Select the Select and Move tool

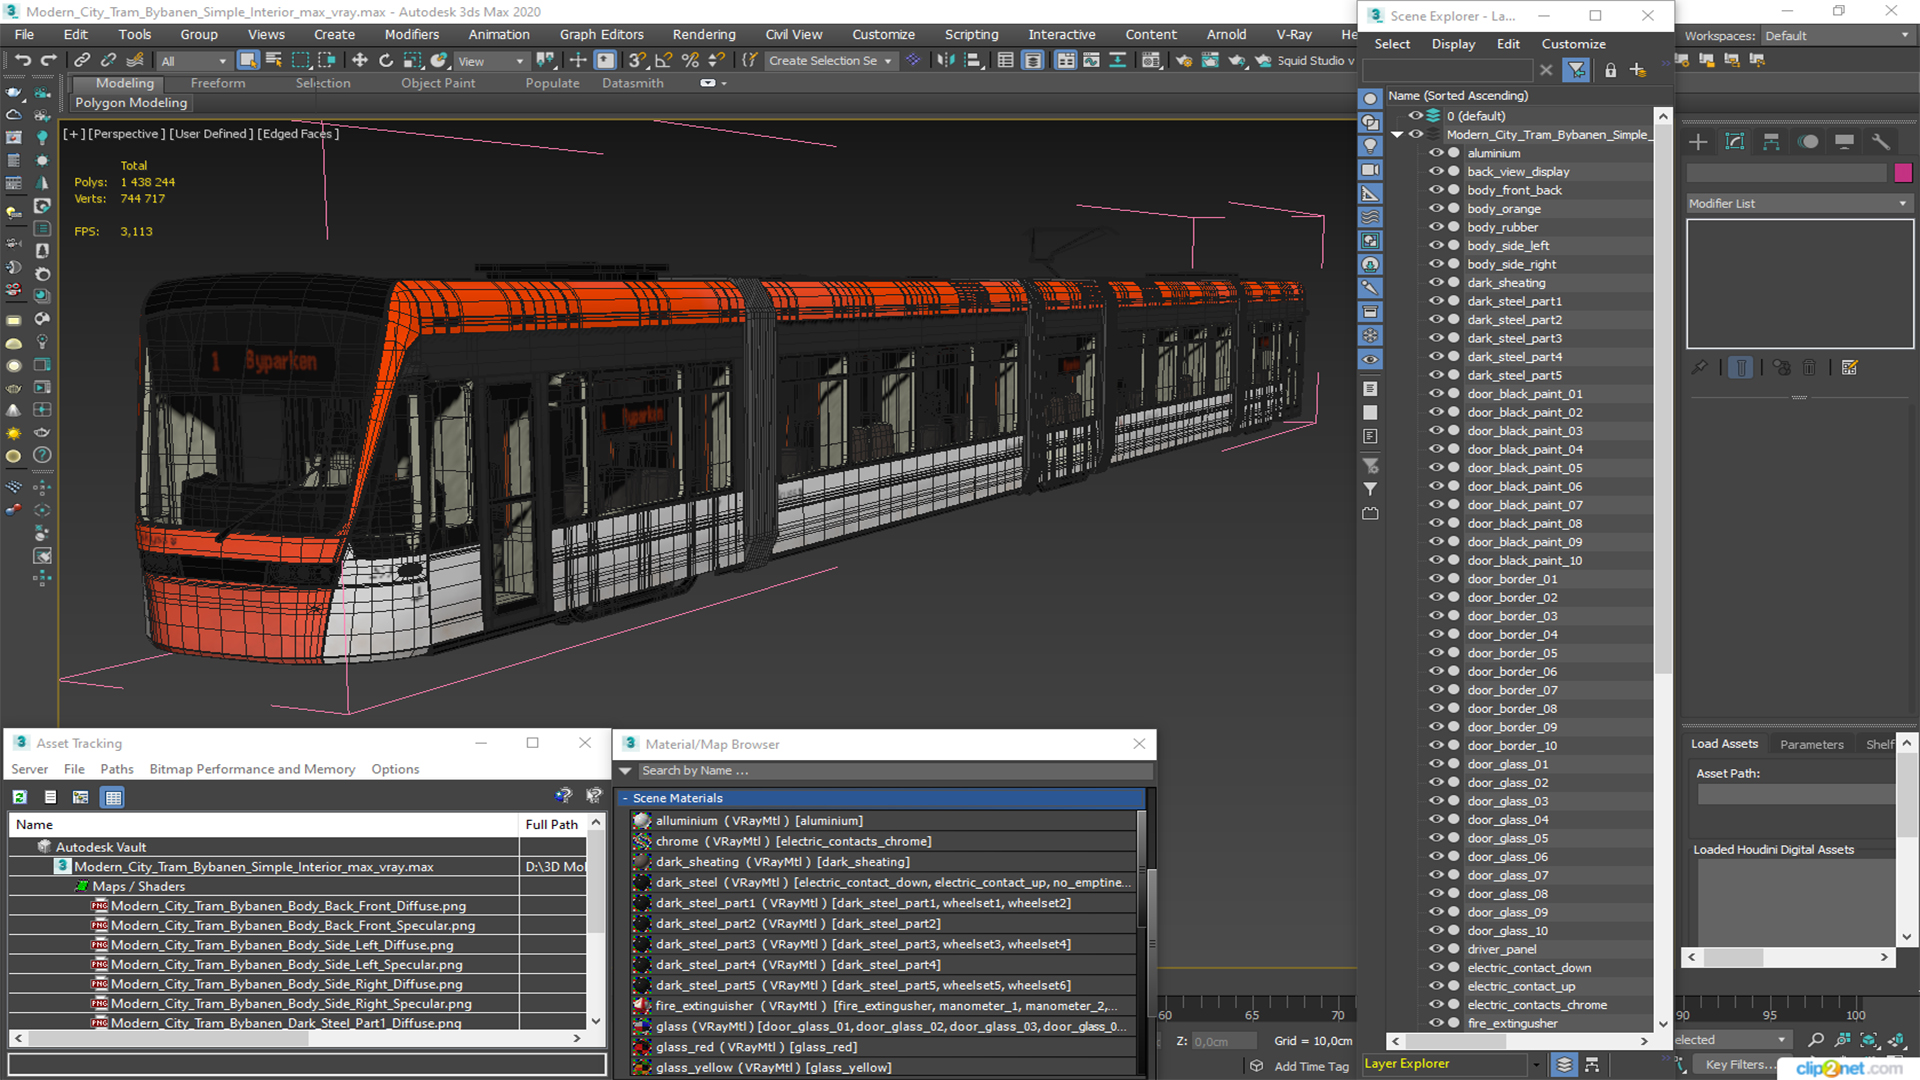coord(360,61)
